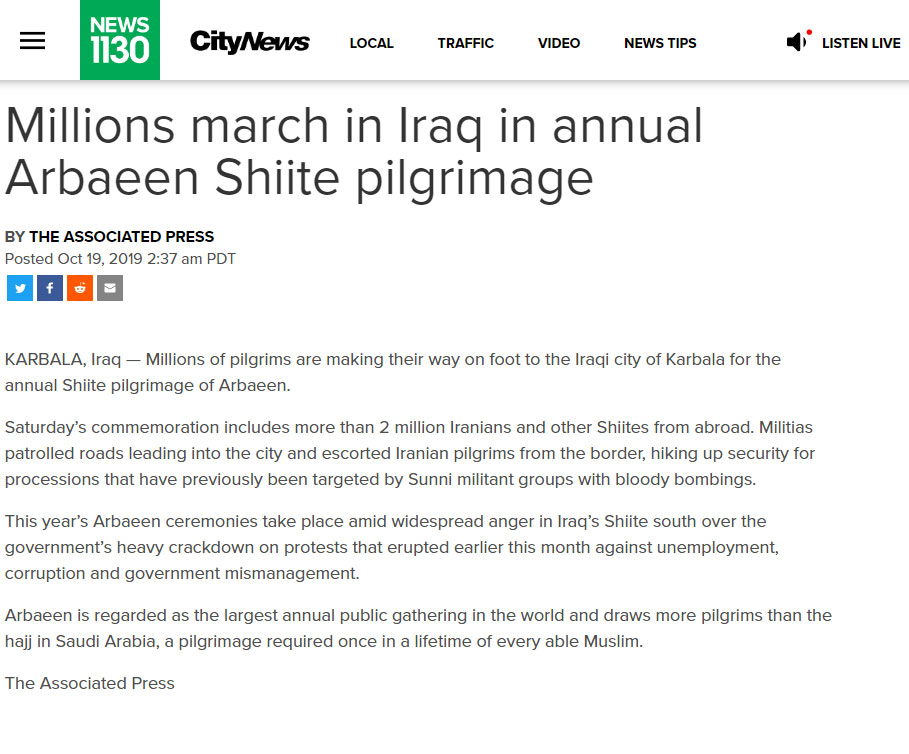Click the KARBALA, Iraq opening paragraph

click(x=393, y=372)
